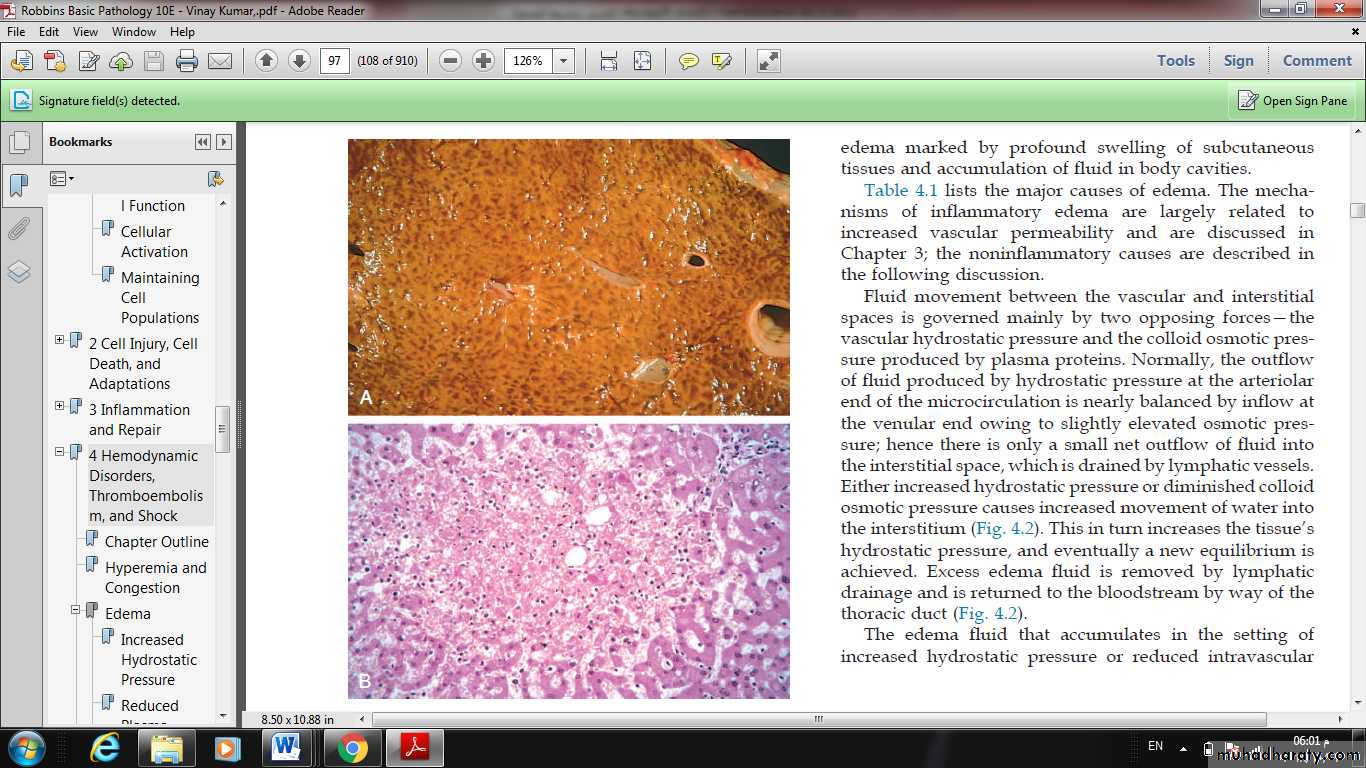Open the View menu
Image resolution: width=1366 pixels, height=768 pixels.
coord(85,32)
